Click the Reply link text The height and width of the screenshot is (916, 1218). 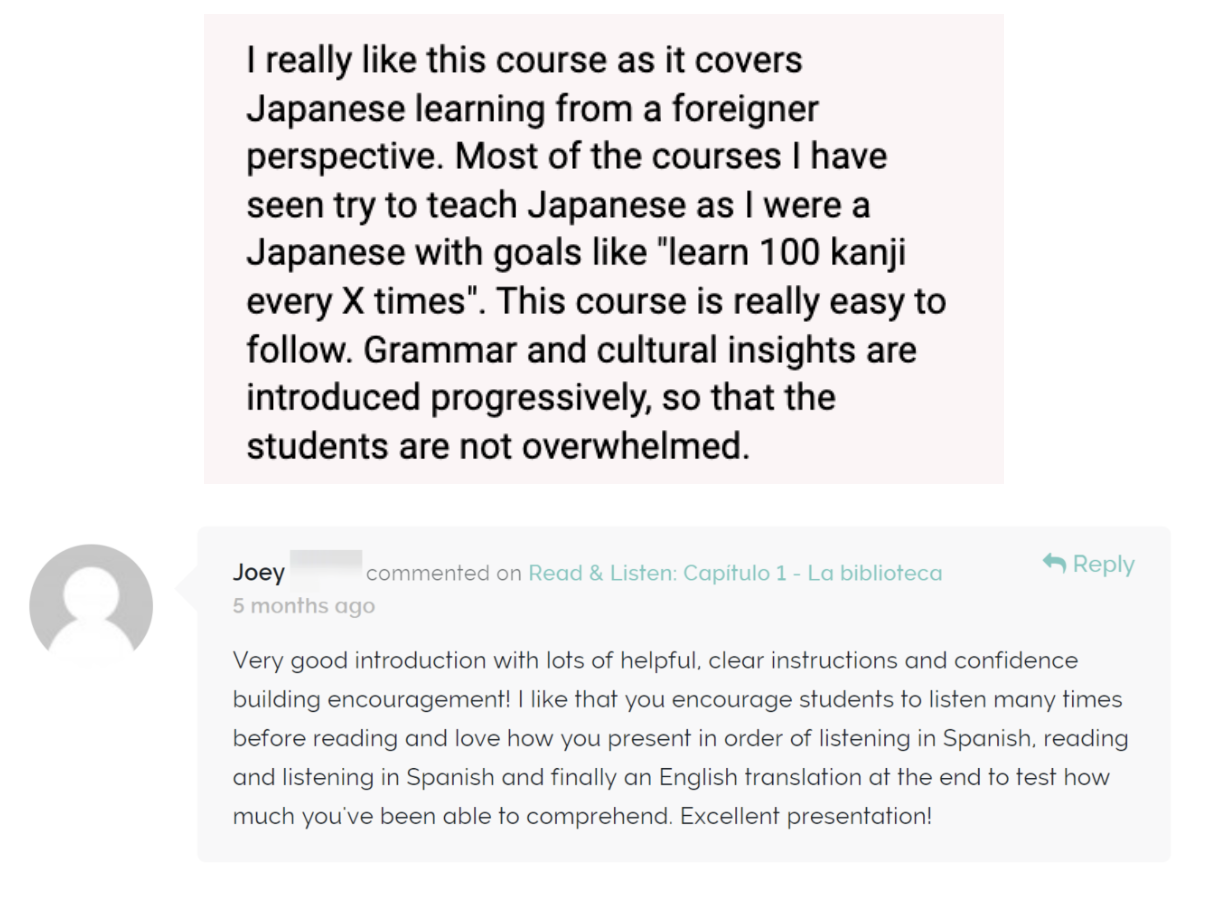pyautogui.click(x=1104, y=564)
